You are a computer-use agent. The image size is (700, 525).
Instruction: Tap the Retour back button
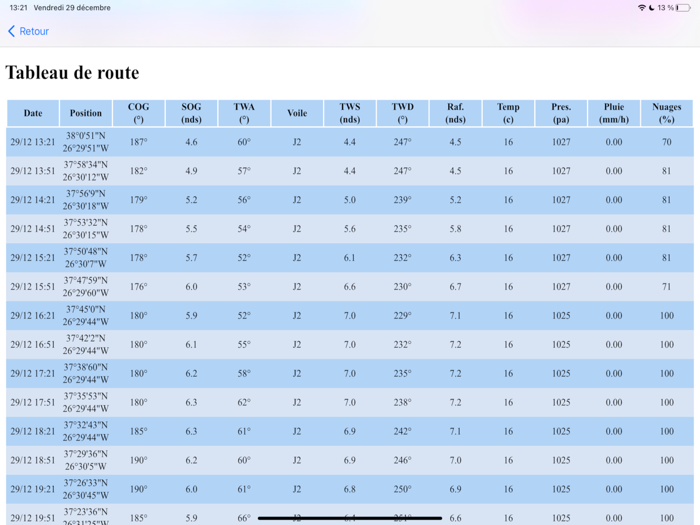tap(28, 31)
